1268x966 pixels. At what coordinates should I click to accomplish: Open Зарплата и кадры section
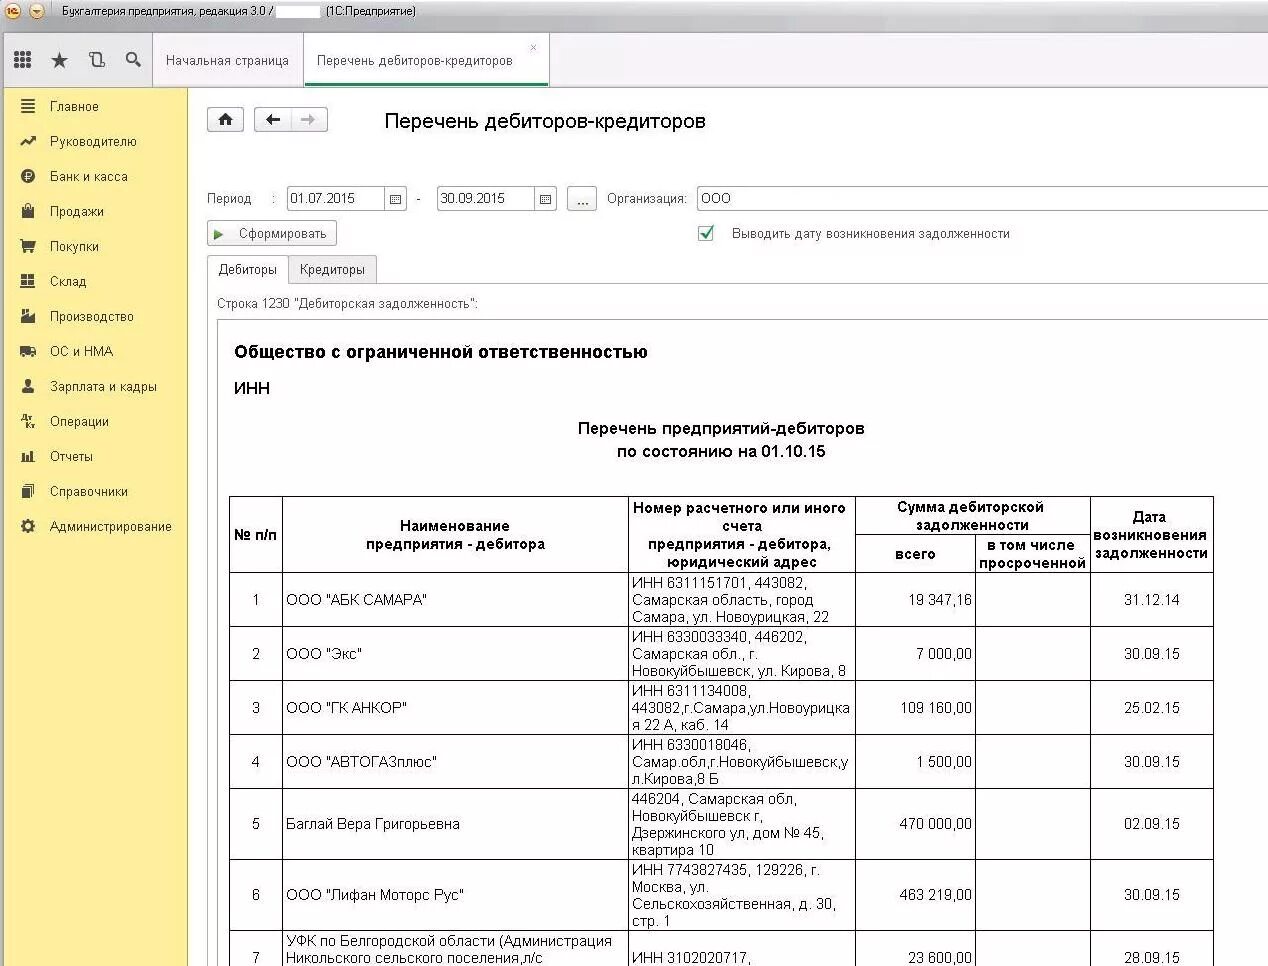(103, 386)
